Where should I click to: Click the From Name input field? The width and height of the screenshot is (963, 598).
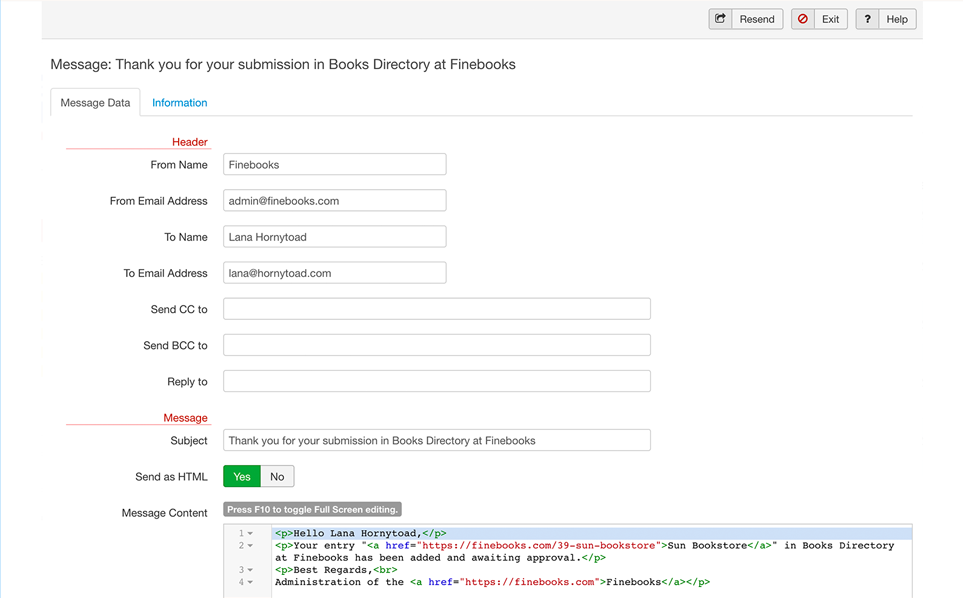335,165
